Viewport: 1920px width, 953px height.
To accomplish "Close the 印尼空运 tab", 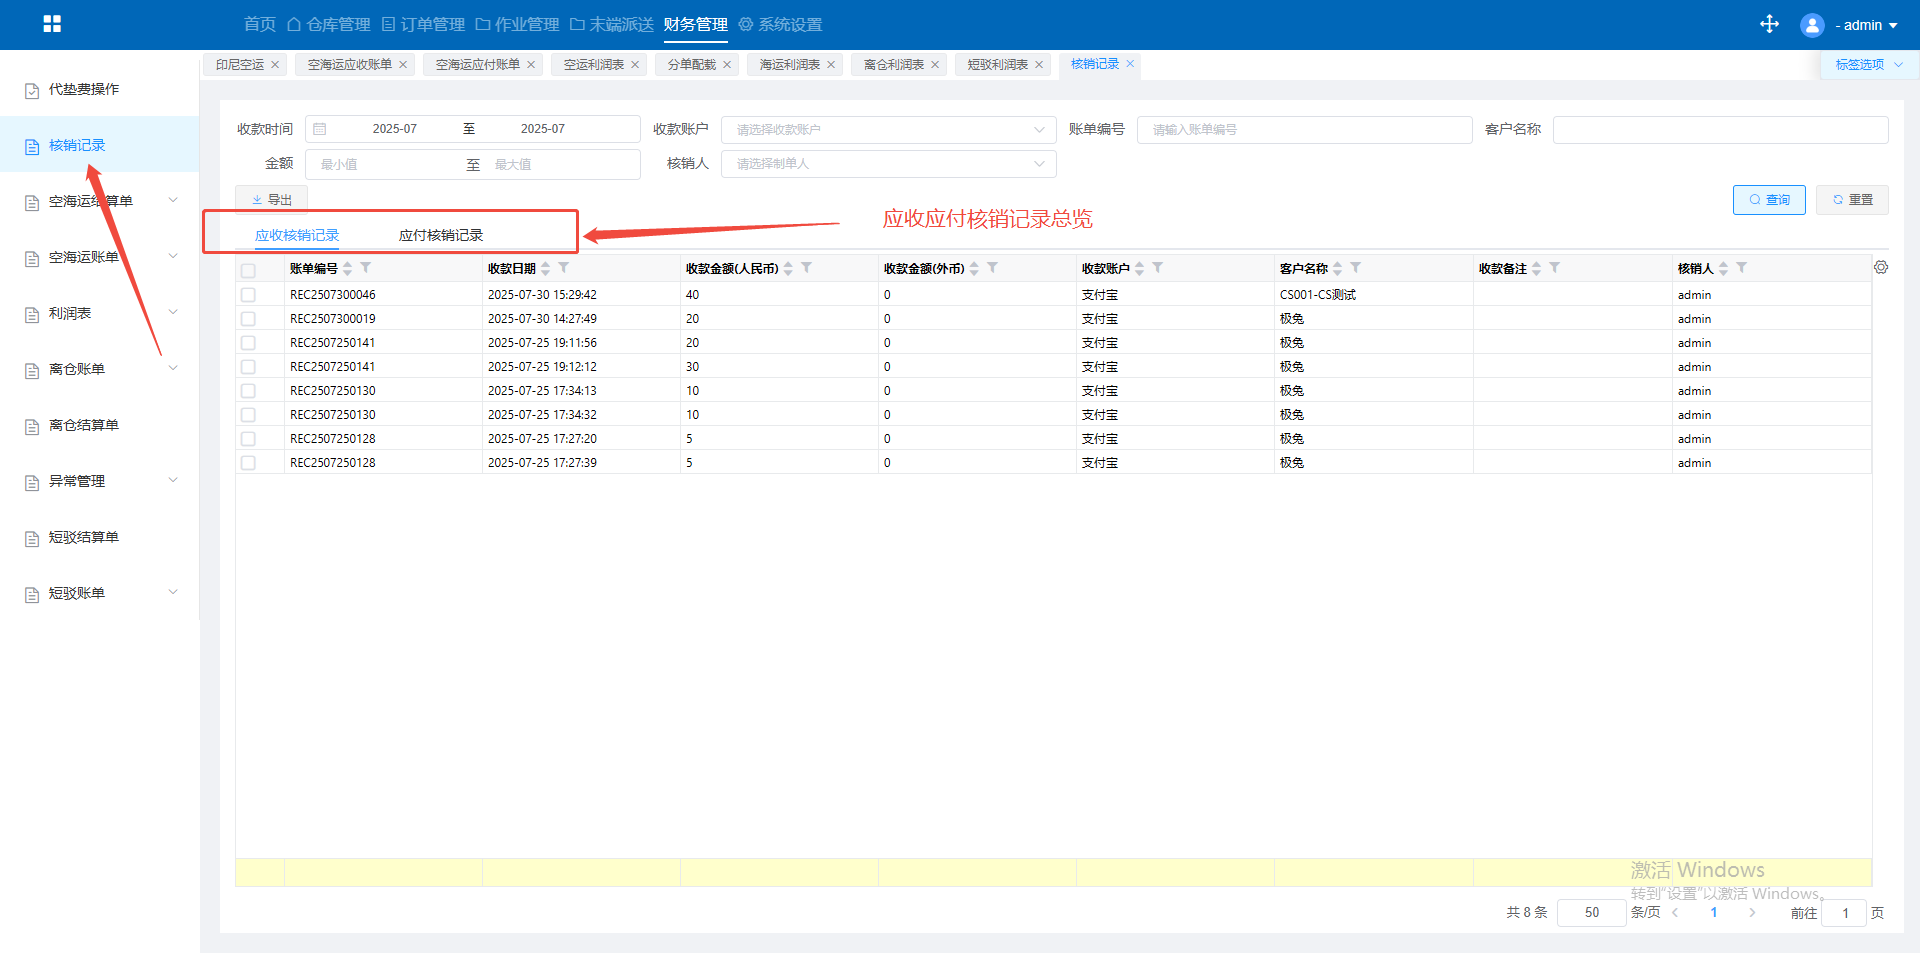I will pos(275,65).
